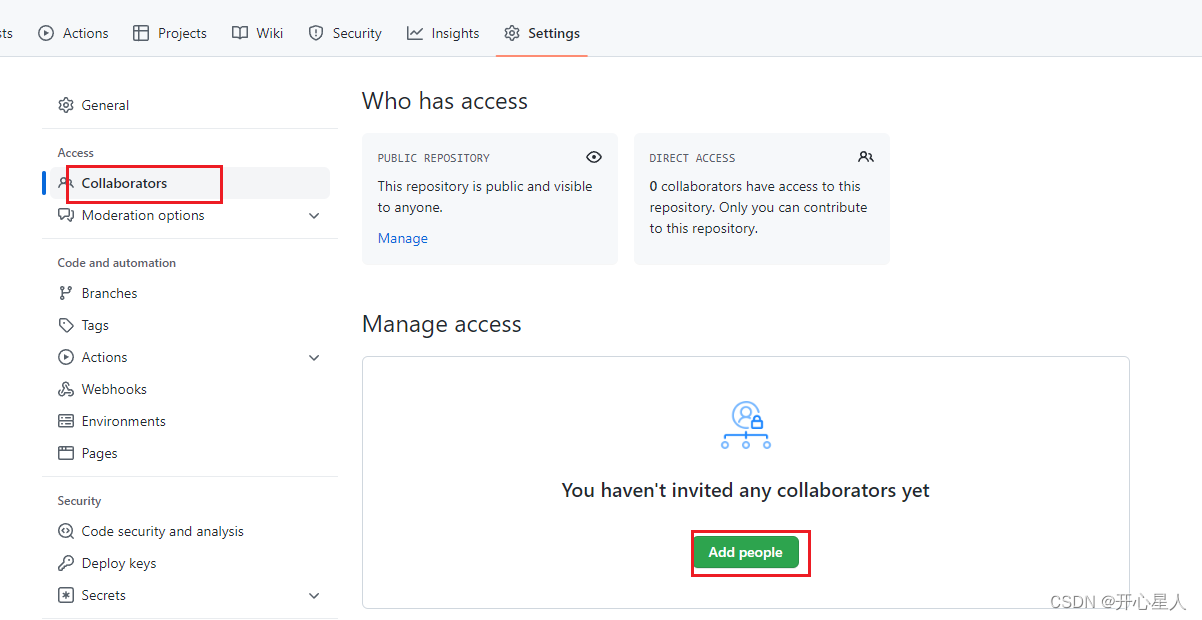Open Webhooks settings
1202x620 pixels.
pyautogui.click(x=190, y=389)
